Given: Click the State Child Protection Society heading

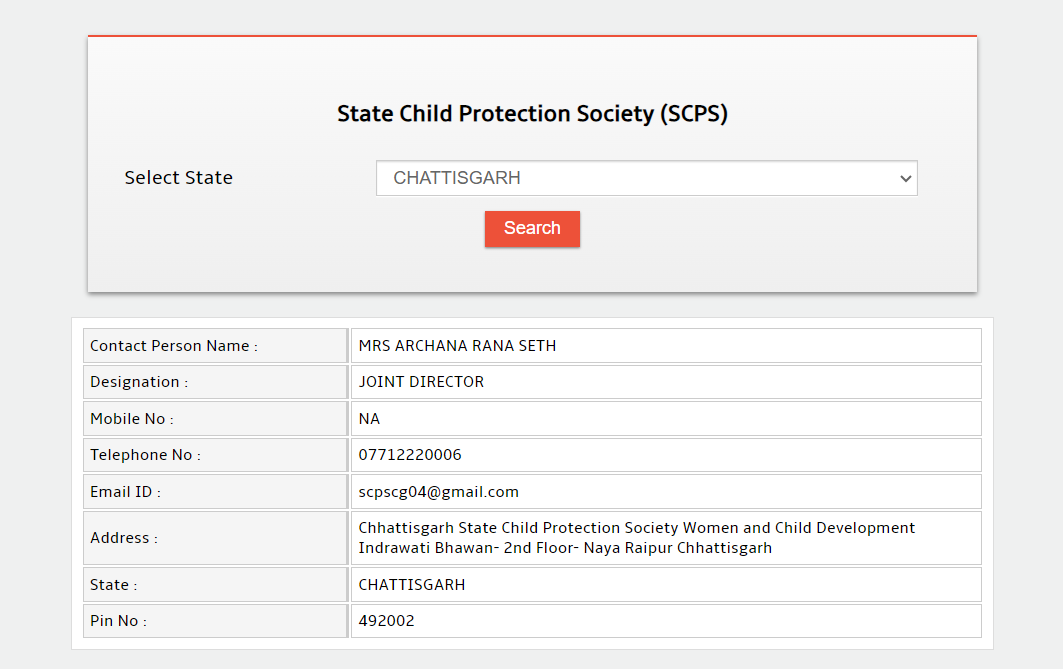Looking at the screenshot, I should [532, 114].
